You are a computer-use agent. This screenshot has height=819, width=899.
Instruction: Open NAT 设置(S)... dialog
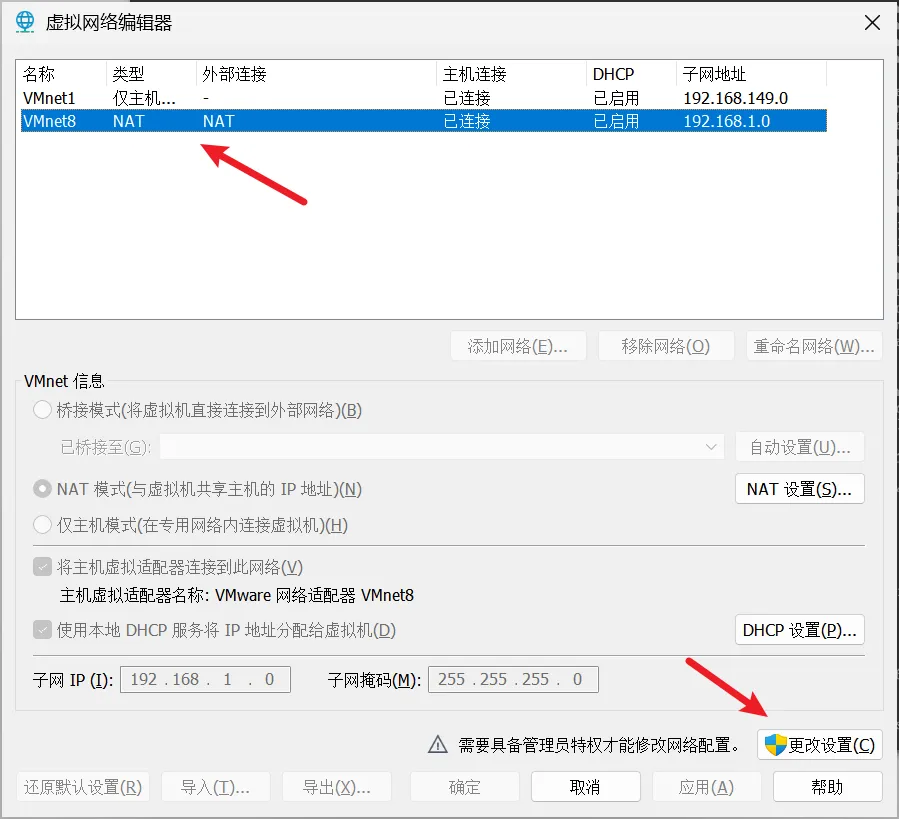click(x=800, y=489)
